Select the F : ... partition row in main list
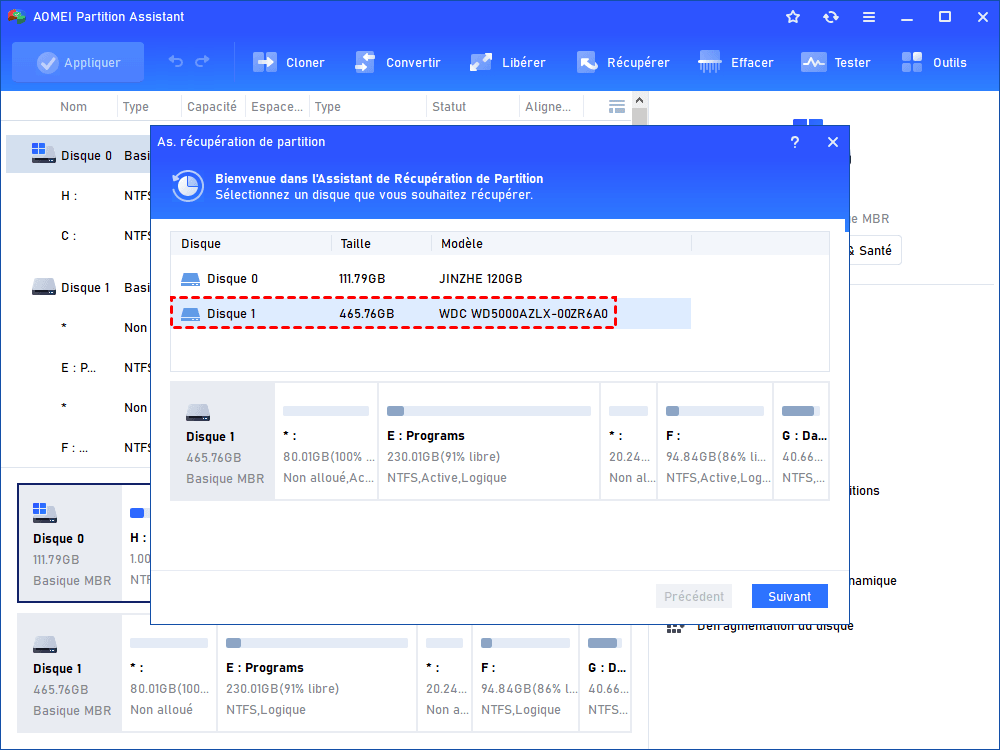Viewport: 1000px width, 750px height. [x=78, y=448]
